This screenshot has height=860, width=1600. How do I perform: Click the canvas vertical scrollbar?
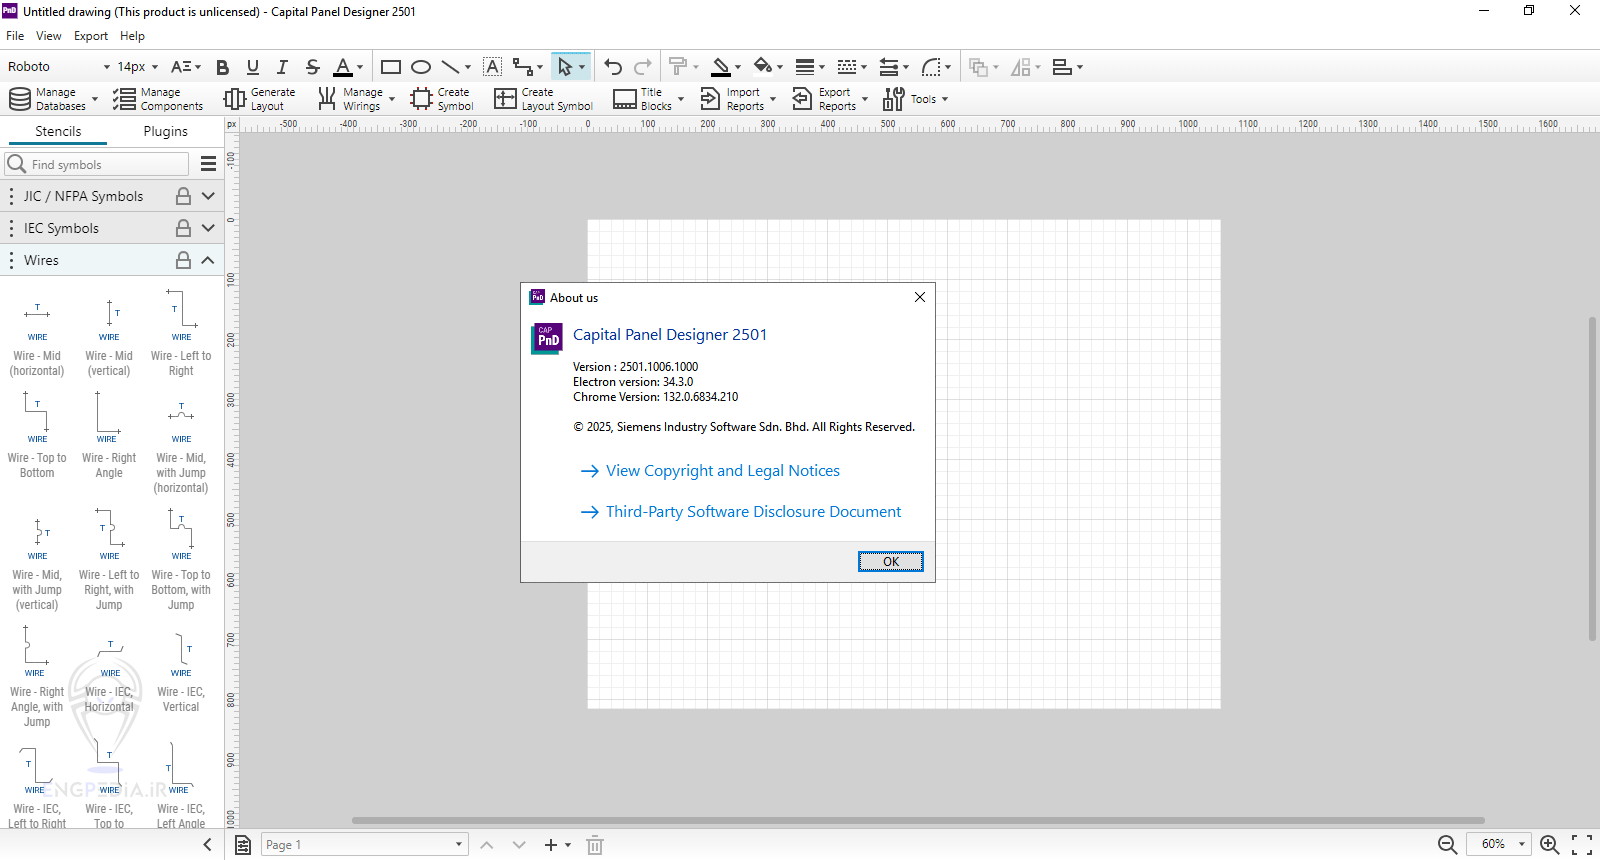click(x=1592, y=478)
